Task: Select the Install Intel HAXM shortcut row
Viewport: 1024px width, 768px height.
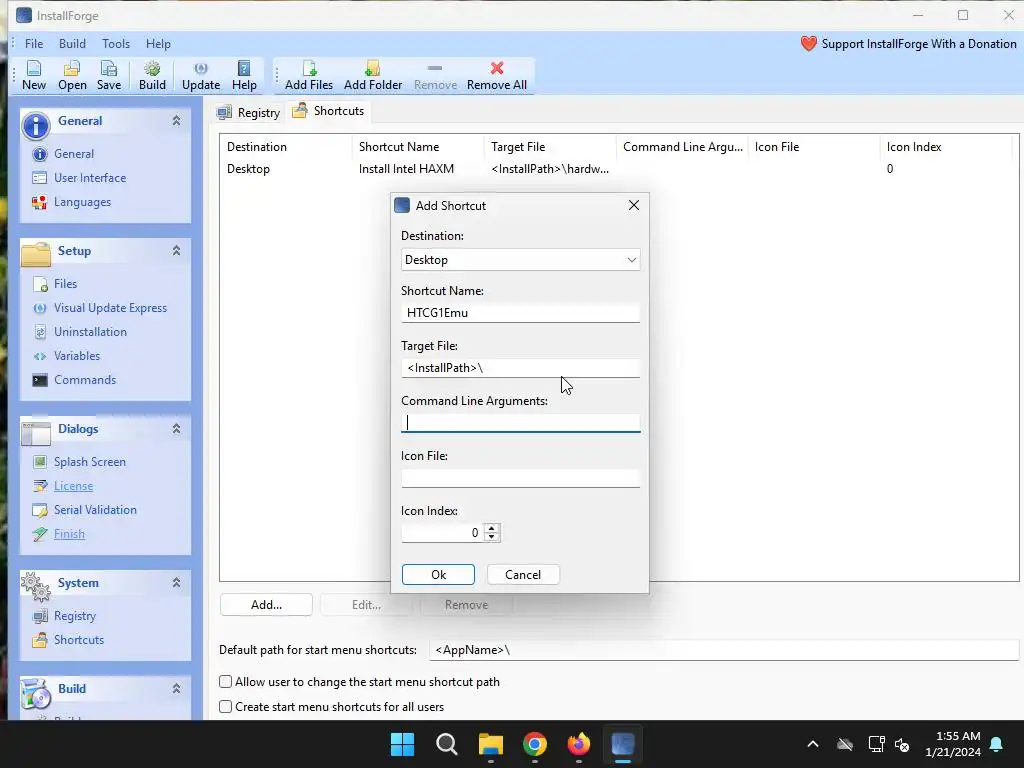Action: tap(618, 168)
